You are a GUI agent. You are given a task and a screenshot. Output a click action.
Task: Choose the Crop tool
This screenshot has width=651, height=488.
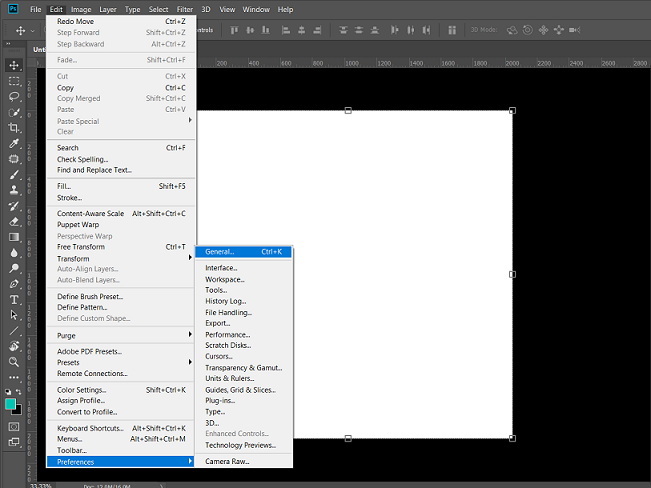[14, 128]
